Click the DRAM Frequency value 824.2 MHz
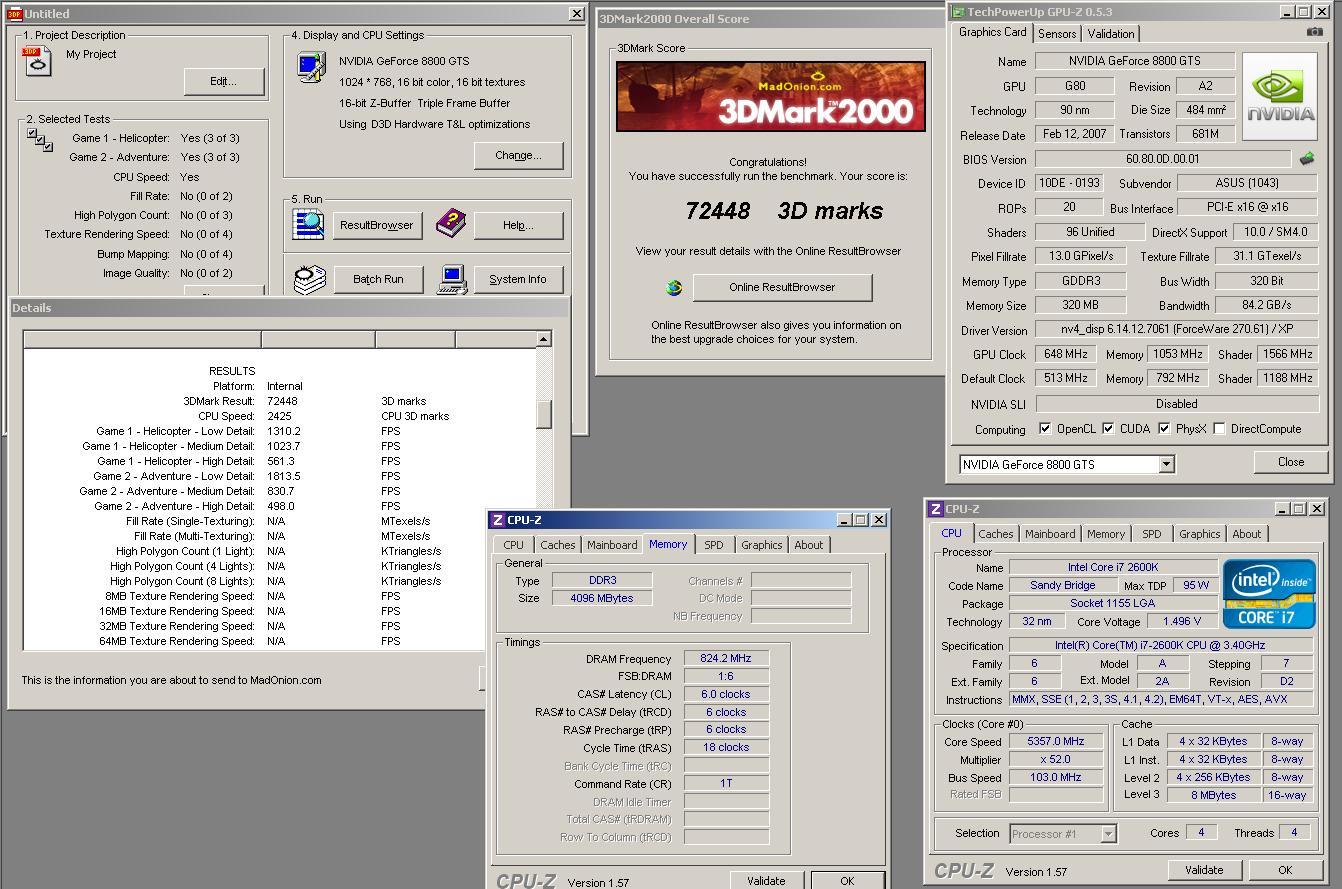Viewport: 1342px width, 889px height. 726,658
